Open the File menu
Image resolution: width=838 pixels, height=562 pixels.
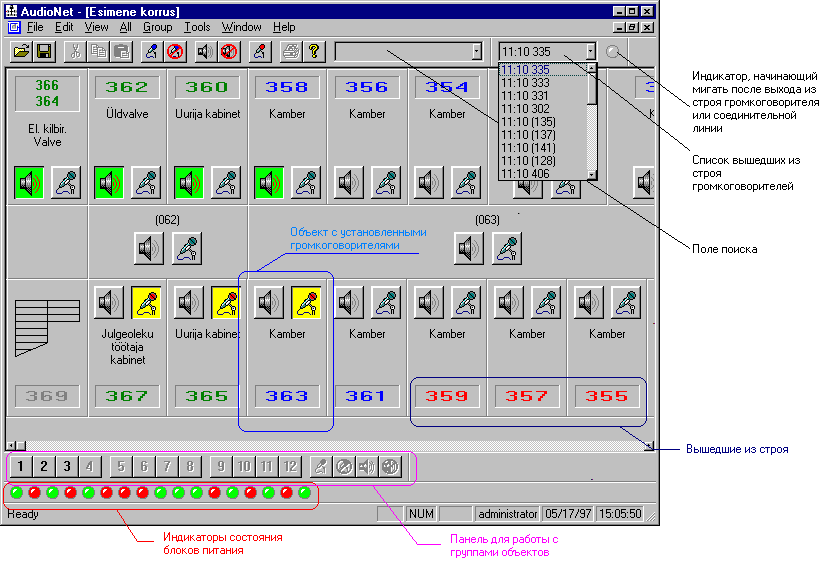[35, 27]
